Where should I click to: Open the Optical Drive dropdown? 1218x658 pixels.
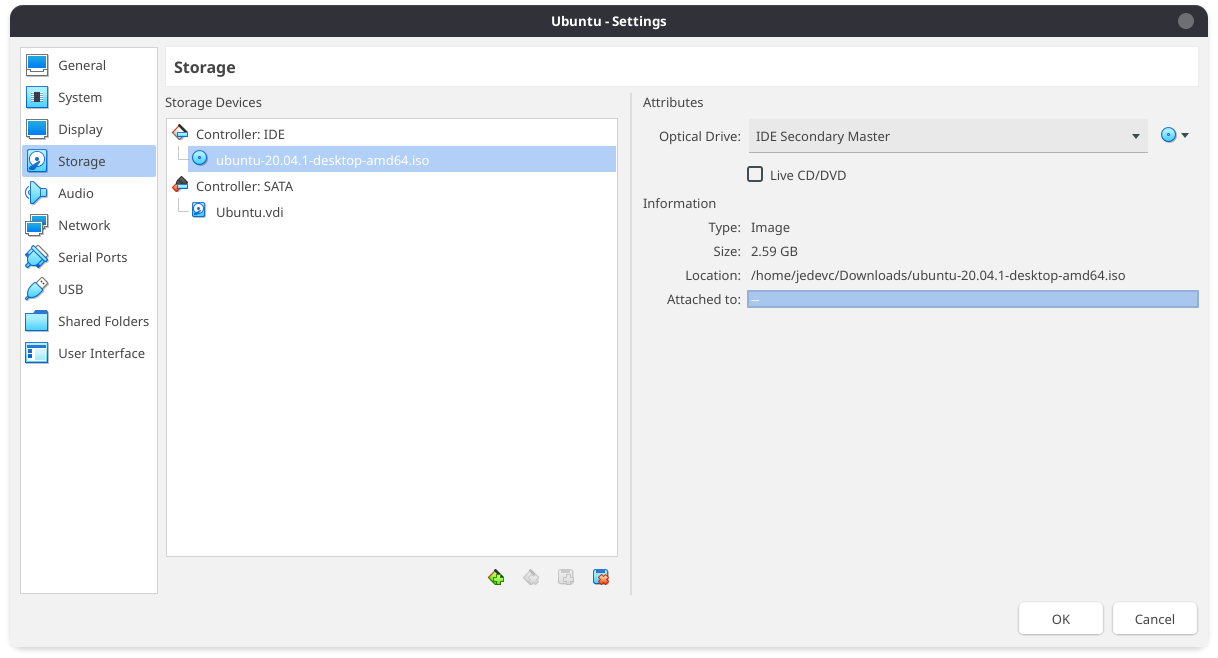tap(948, 136)
